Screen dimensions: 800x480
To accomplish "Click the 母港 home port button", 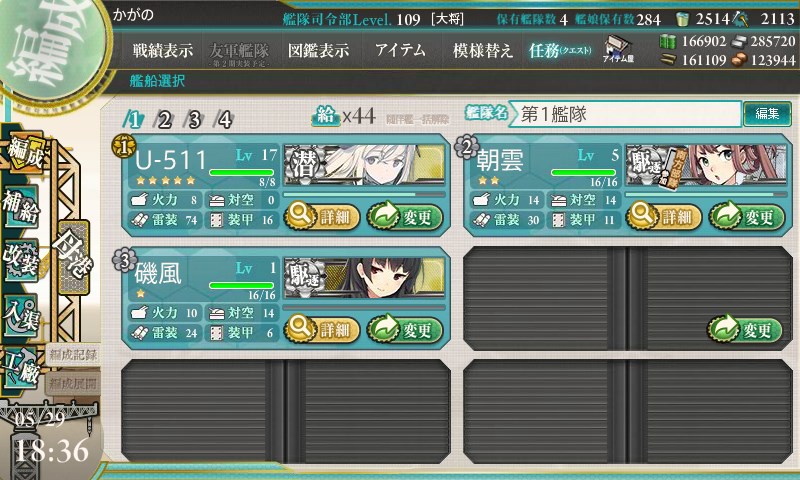I will (x=74, y=257).
